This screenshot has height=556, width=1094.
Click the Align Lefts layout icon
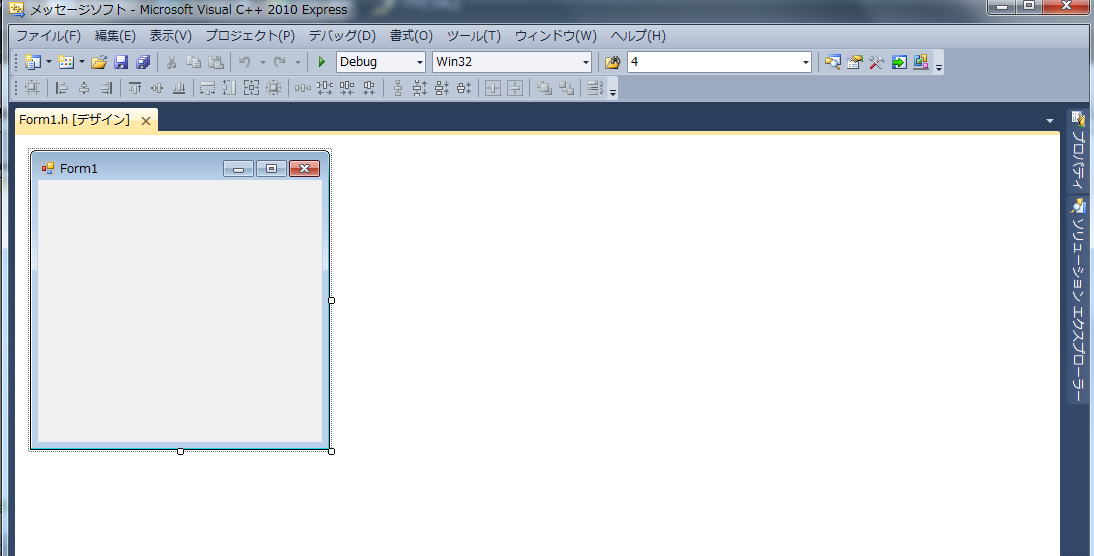point(61,88)
